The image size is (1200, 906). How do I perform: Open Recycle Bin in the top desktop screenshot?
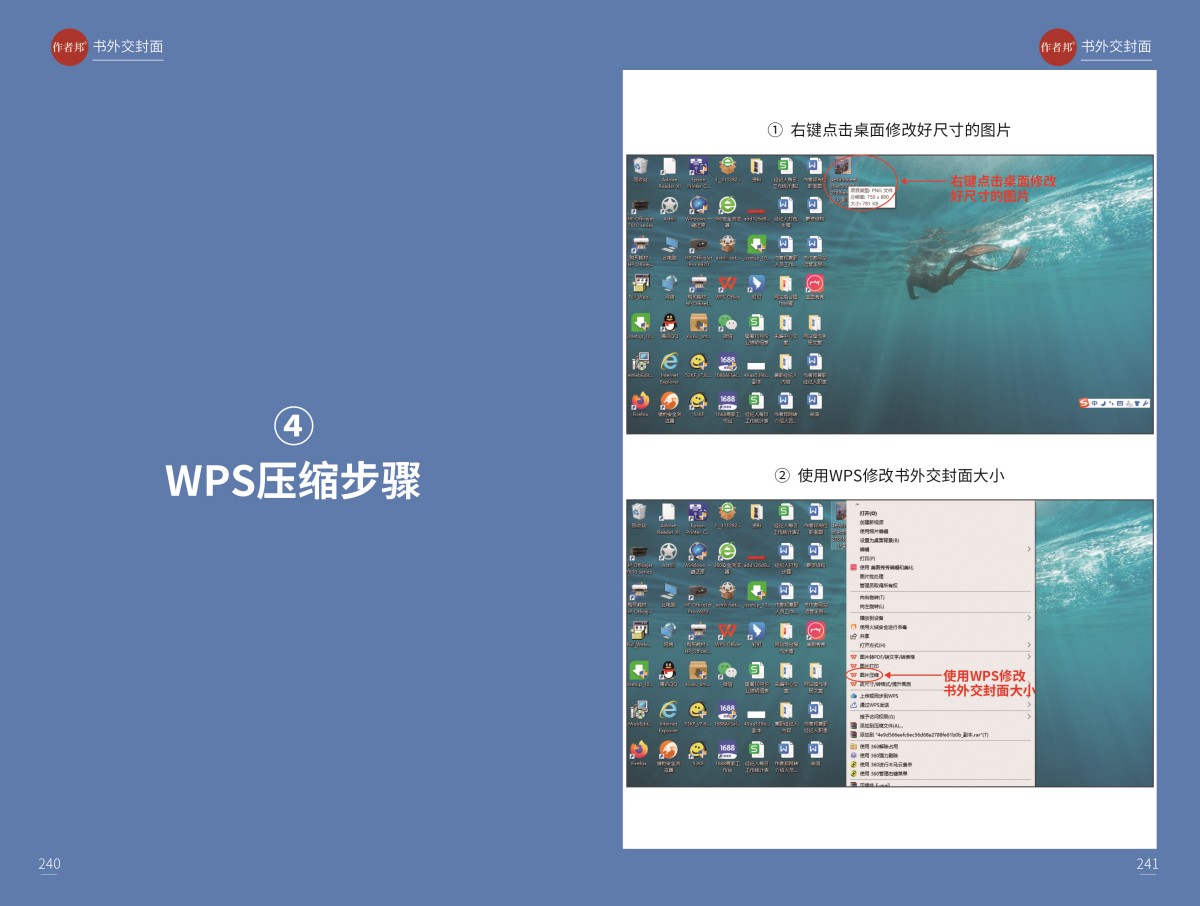click(640, 167)
